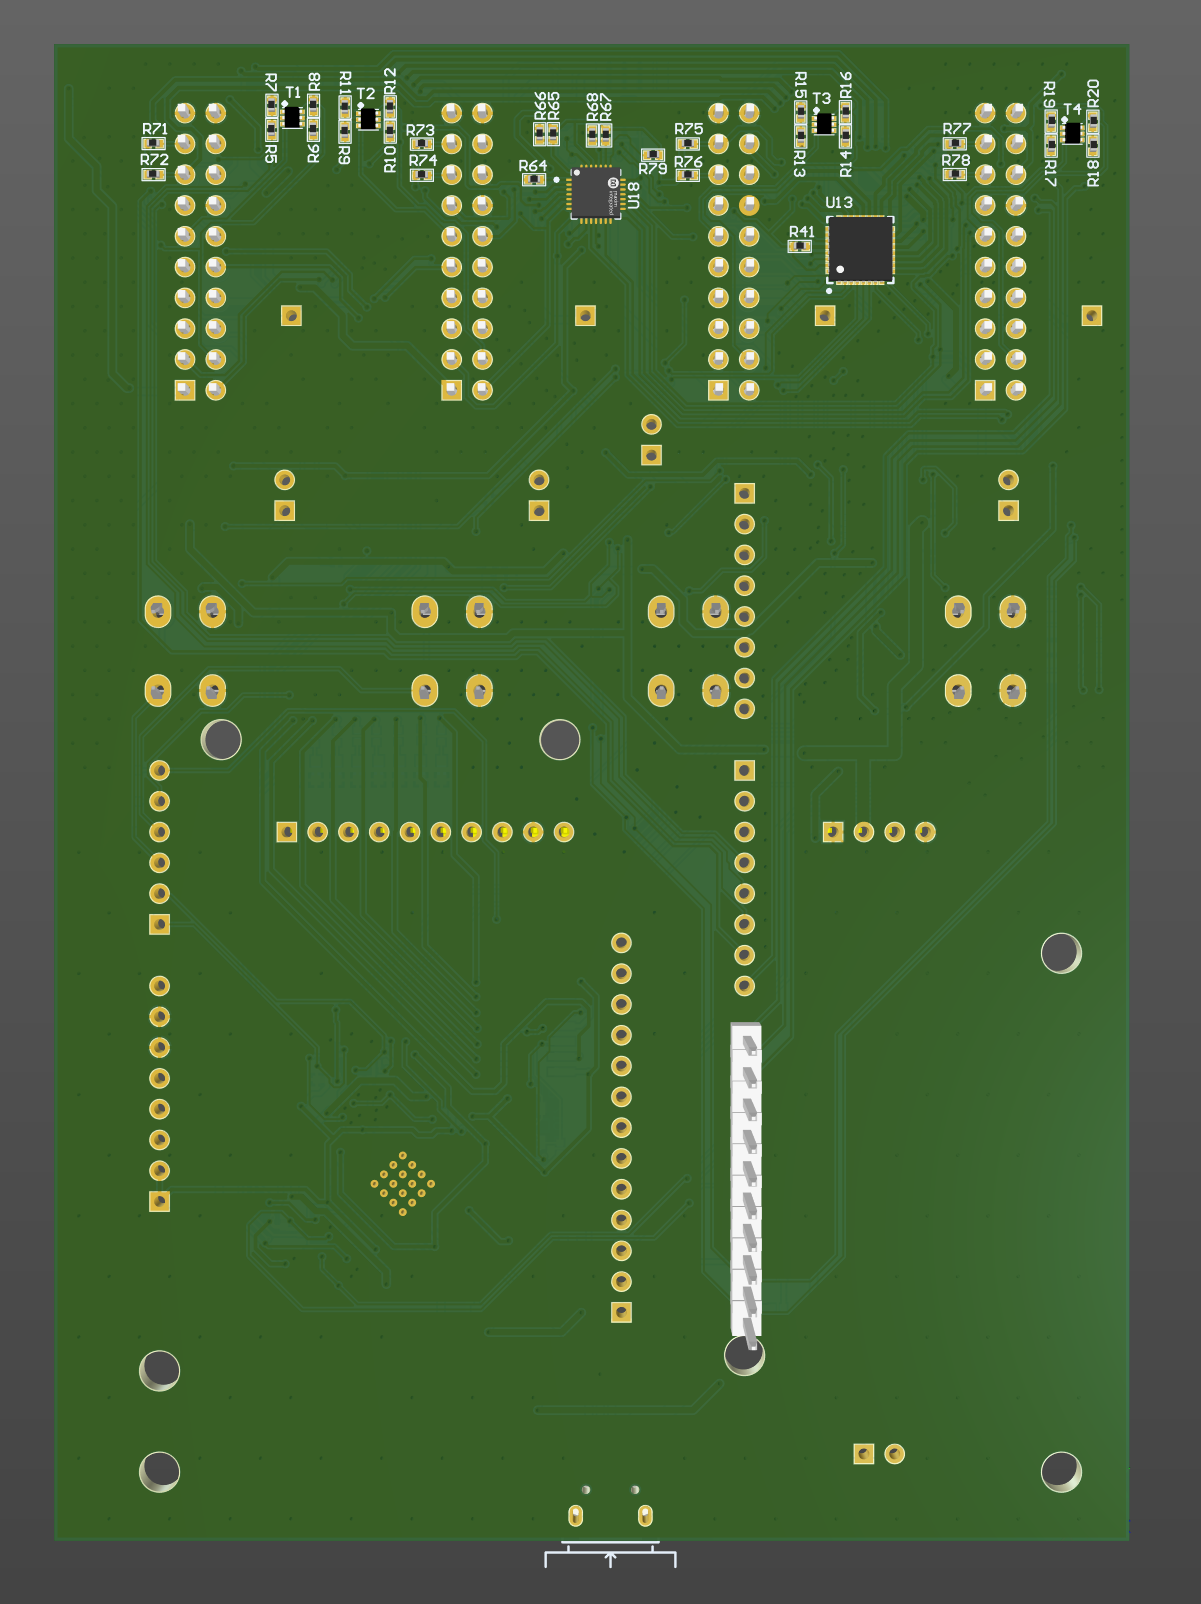Screen dimensions: 1201x1604
Task: Click the R20 label
Action: [1093, 93]
